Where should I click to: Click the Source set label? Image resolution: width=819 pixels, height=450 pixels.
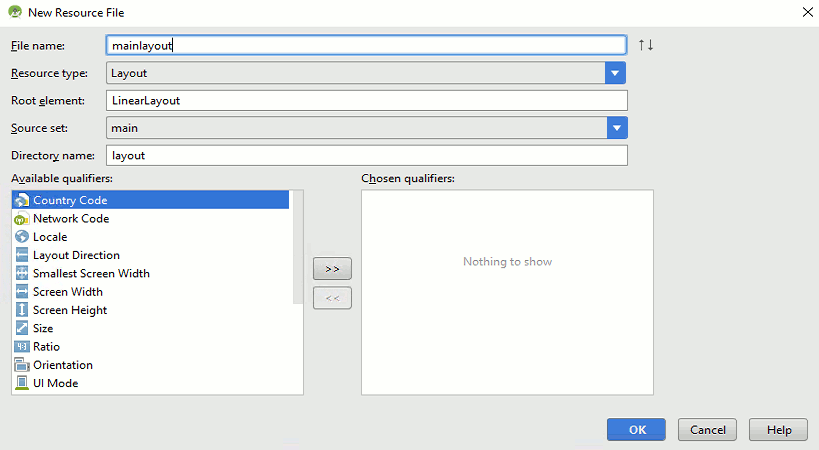[39, 128]
